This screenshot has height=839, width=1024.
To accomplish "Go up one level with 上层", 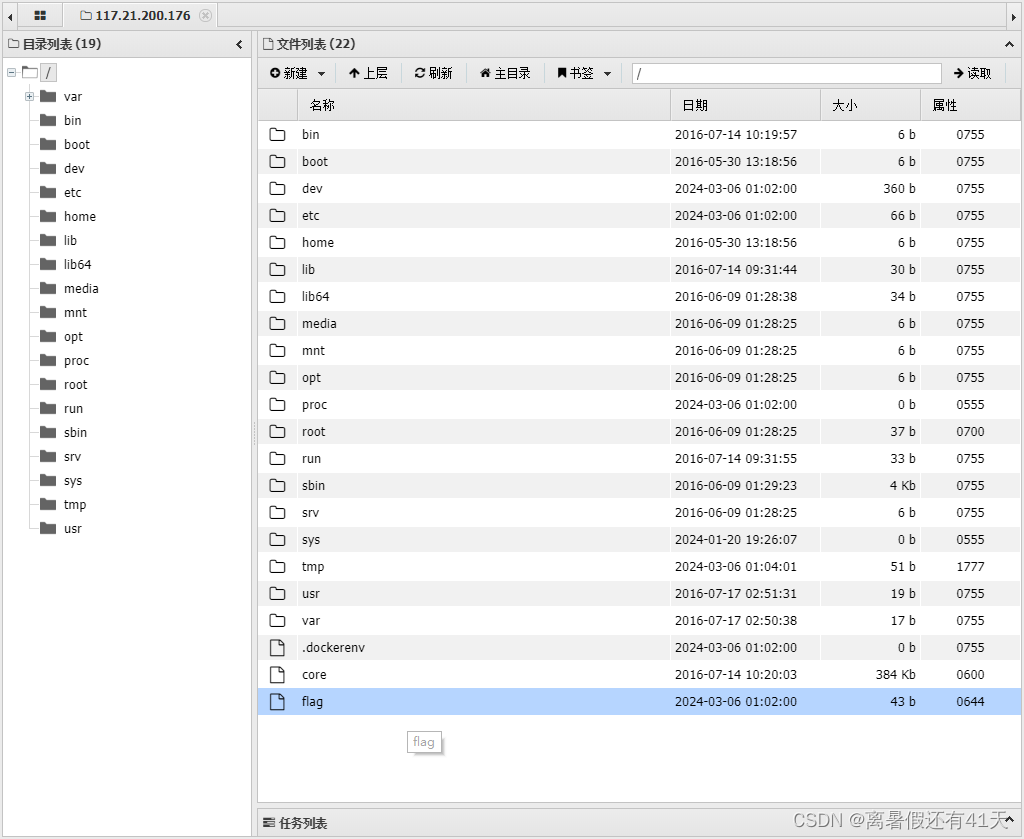I will pyautogui.click(x=368, y=73).
